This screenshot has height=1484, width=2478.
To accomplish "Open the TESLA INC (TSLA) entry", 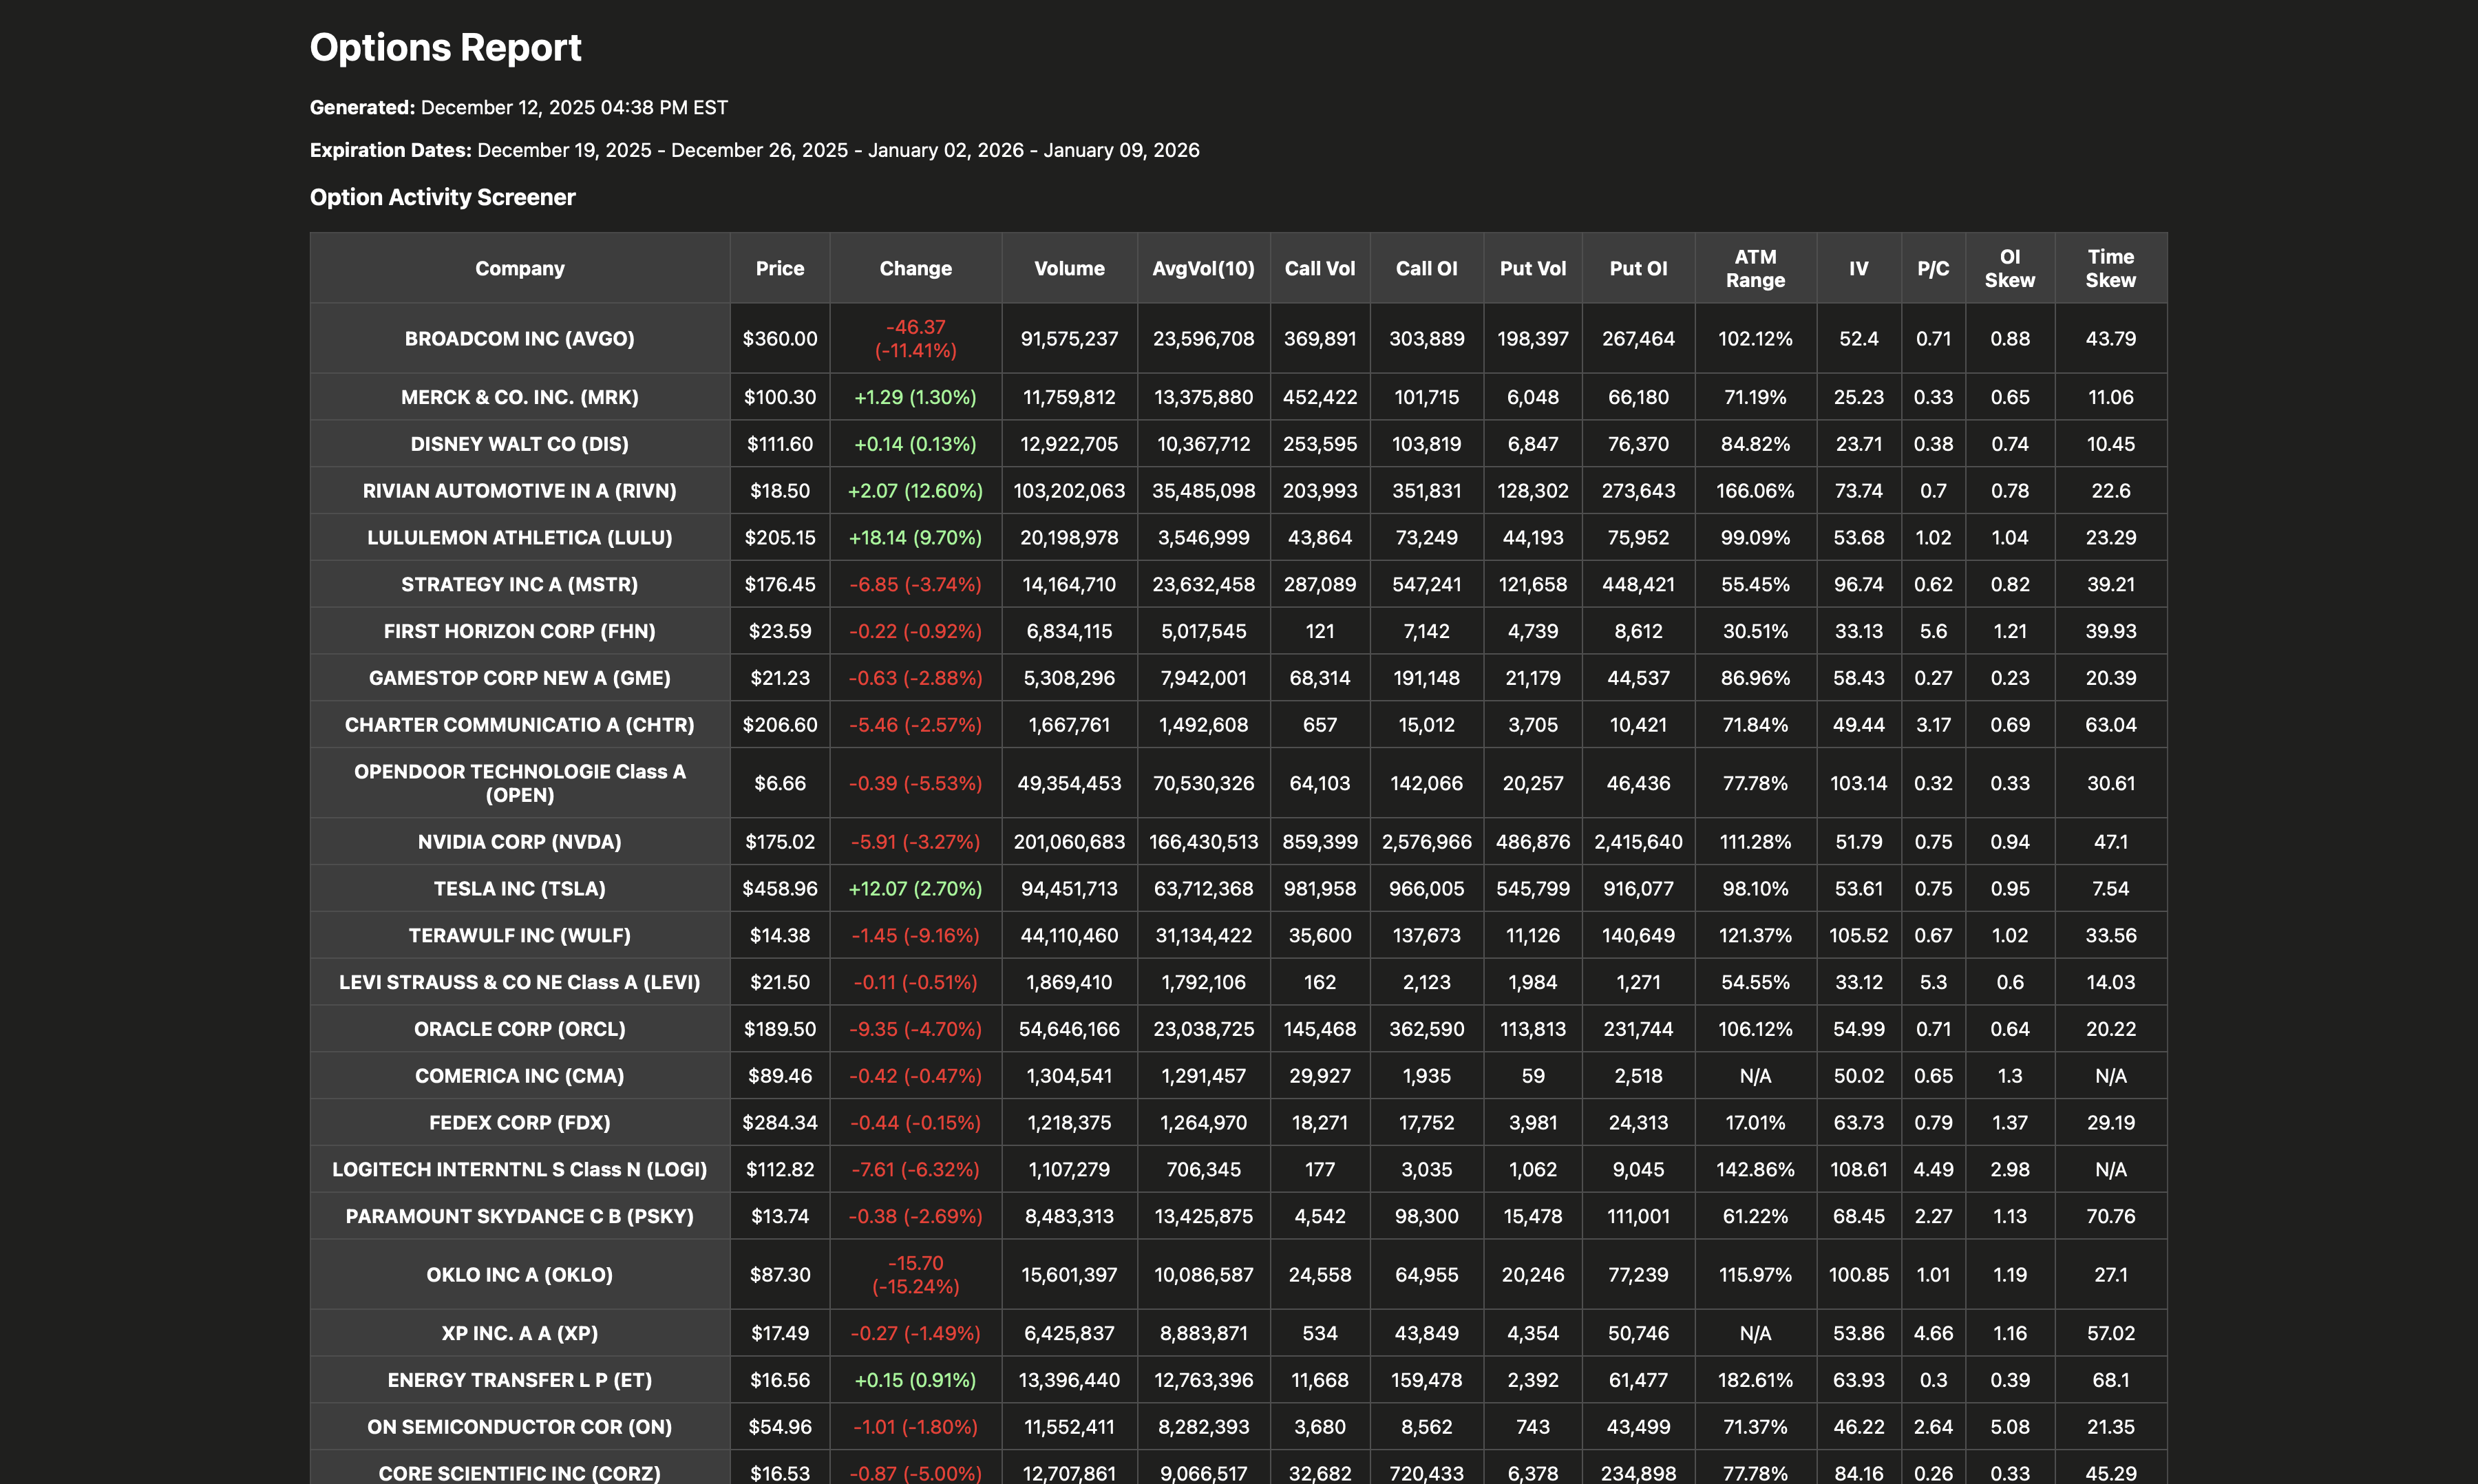I will tap(519, 888).
